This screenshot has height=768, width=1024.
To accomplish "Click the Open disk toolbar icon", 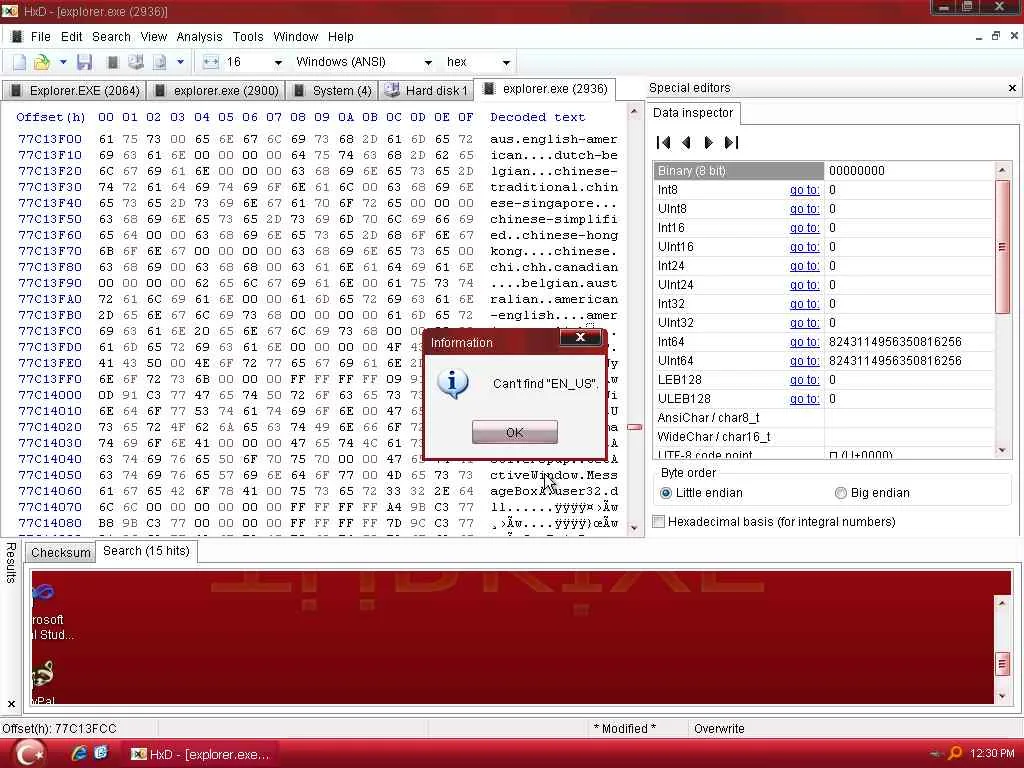I will click(x=136, y=62).
